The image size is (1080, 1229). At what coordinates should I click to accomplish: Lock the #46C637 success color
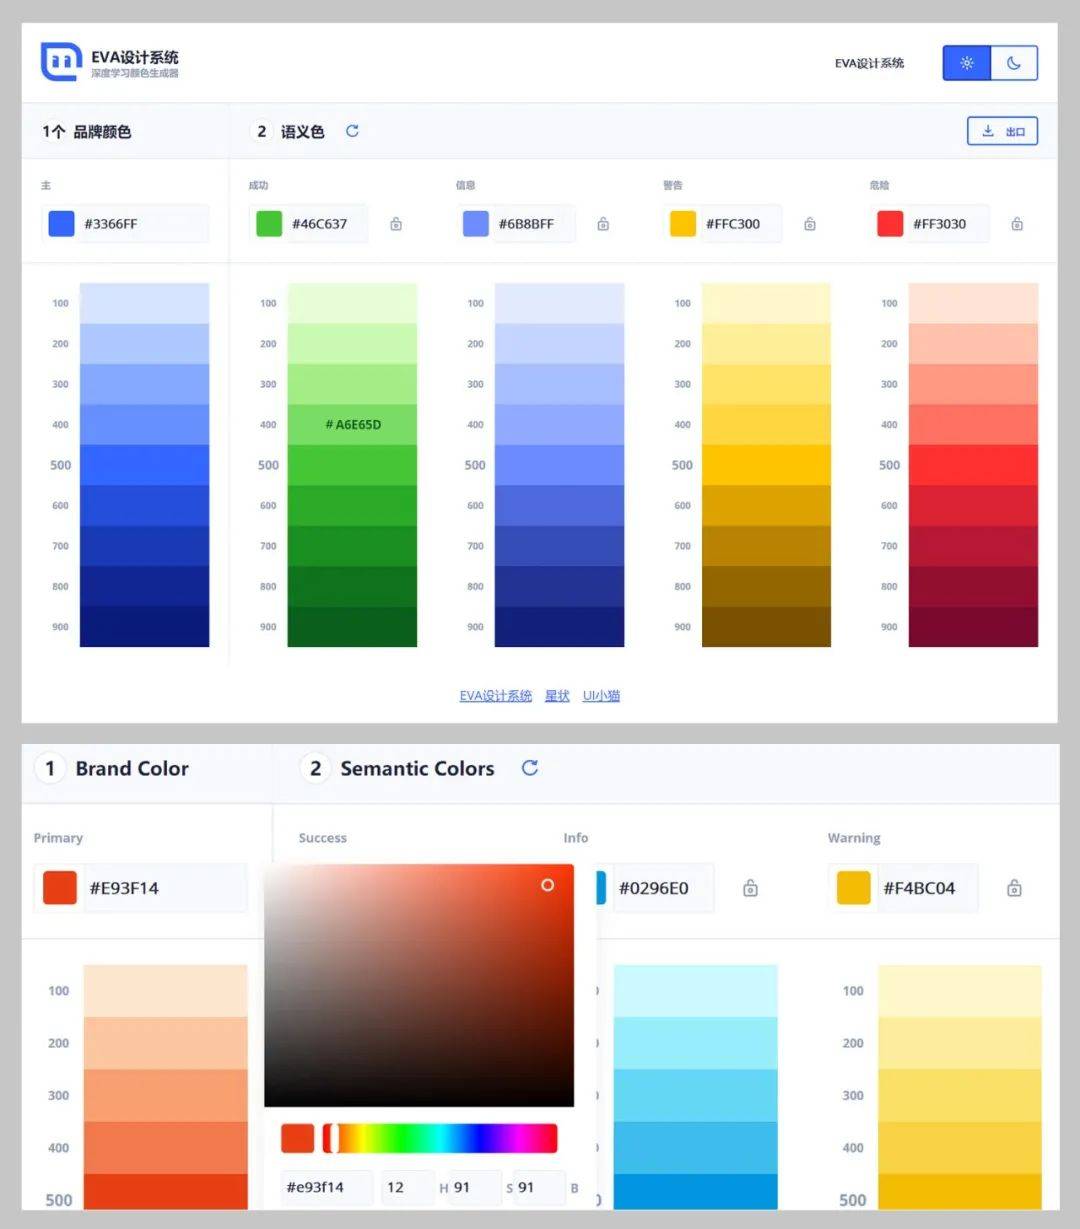click(x=396, y=224)
